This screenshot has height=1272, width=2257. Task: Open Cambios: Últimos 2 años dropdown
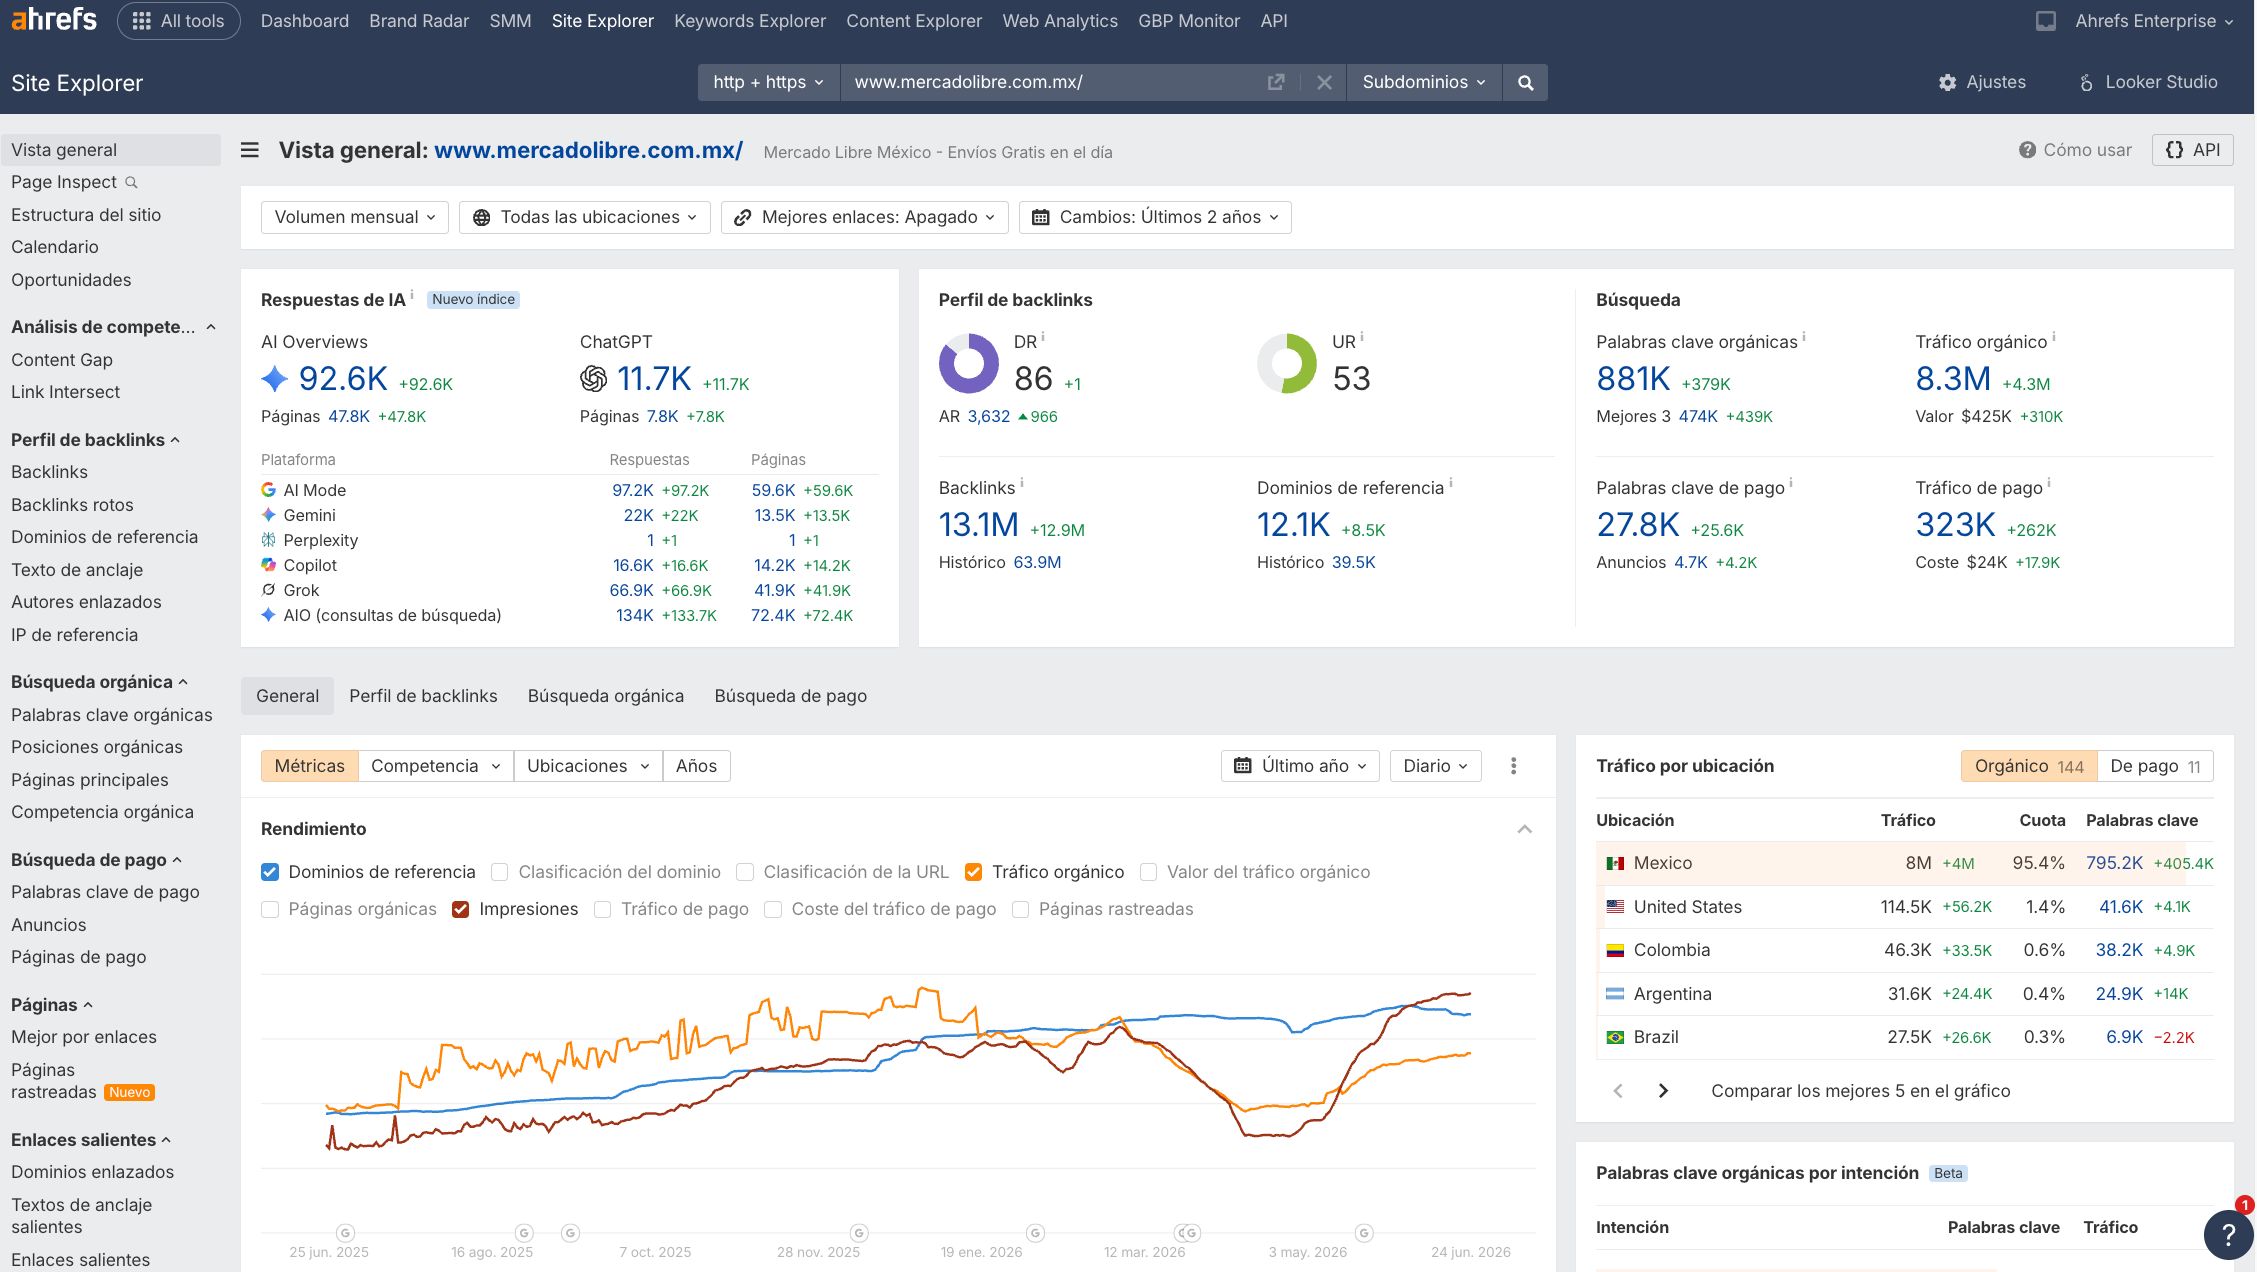[x=1155, y=217]
